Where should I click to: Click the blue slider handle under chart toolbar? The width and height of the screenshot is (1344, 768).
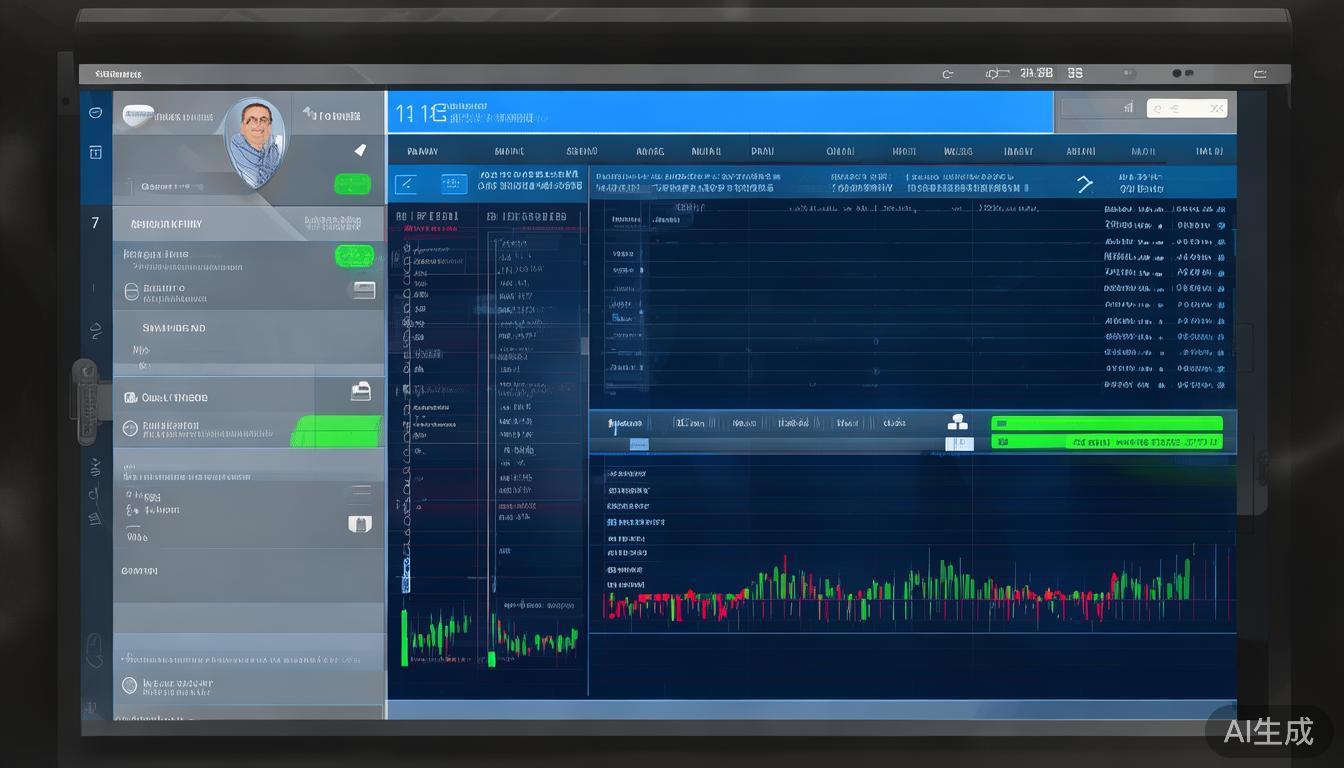[638, 444]
